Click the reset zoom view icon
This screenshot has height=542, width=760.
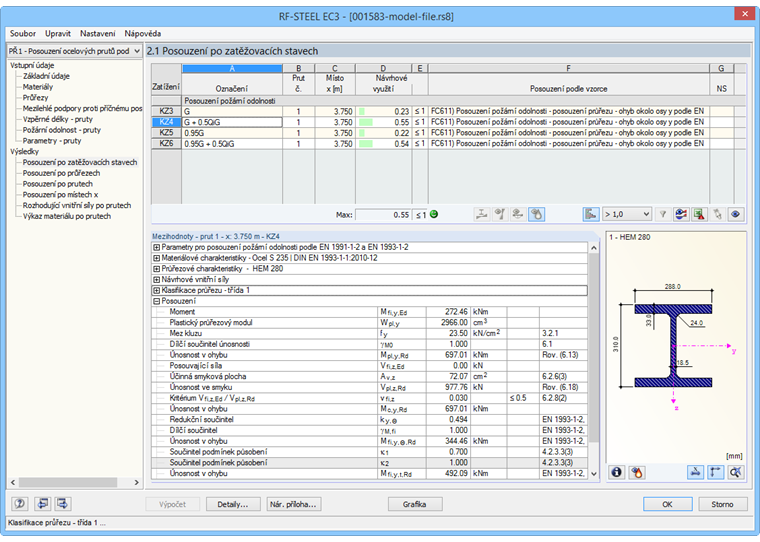(x=736, y=472)
